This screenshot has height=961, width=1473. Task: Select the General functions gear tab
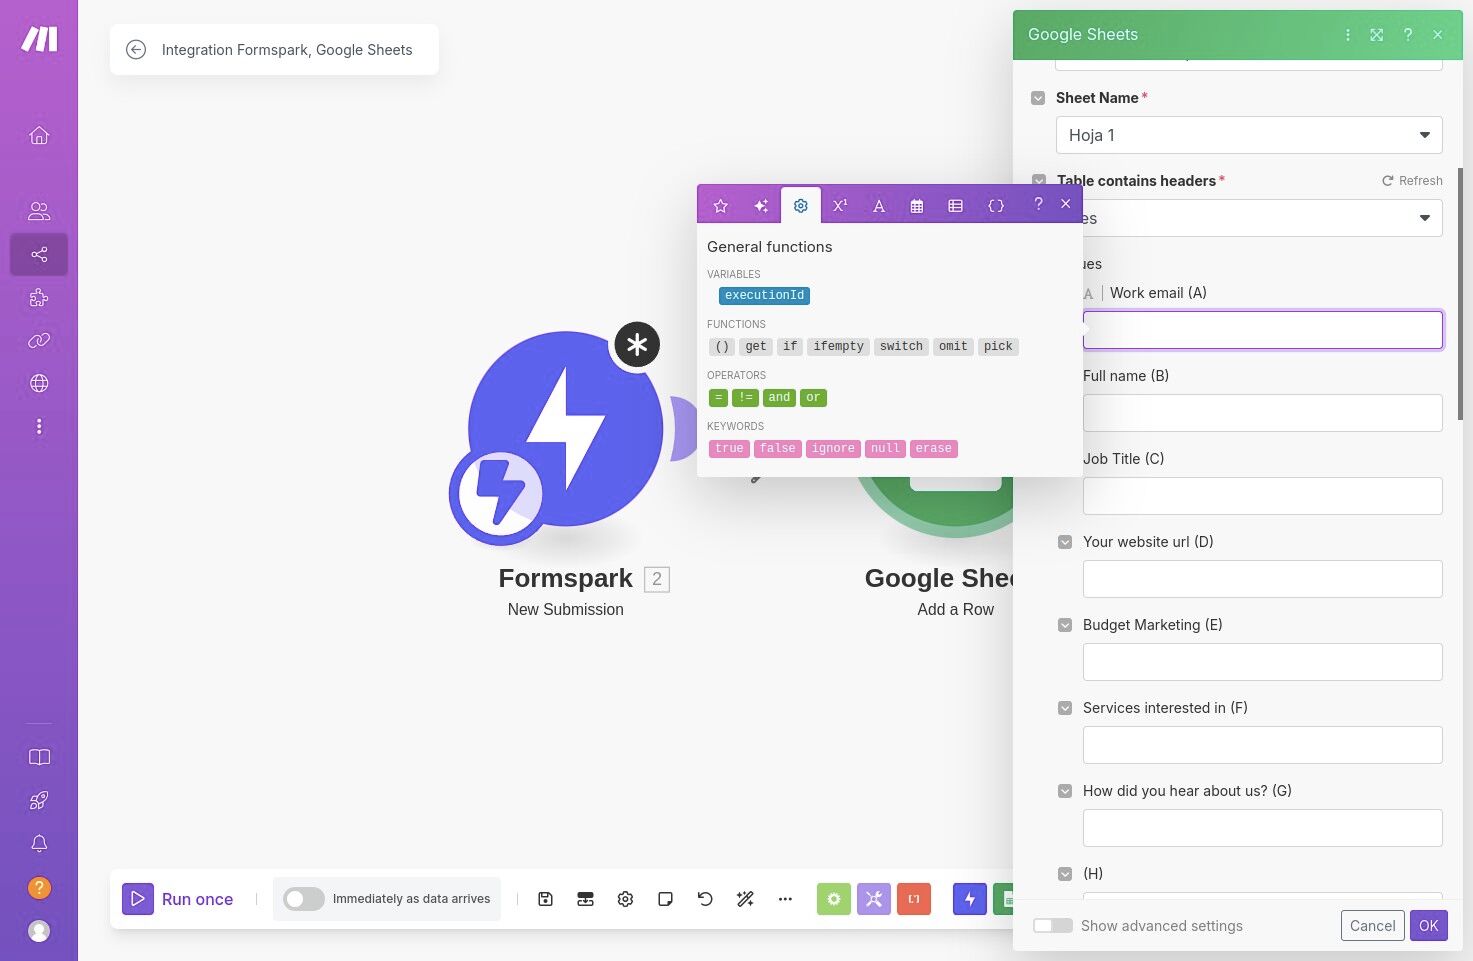click(x=801, y=206)
